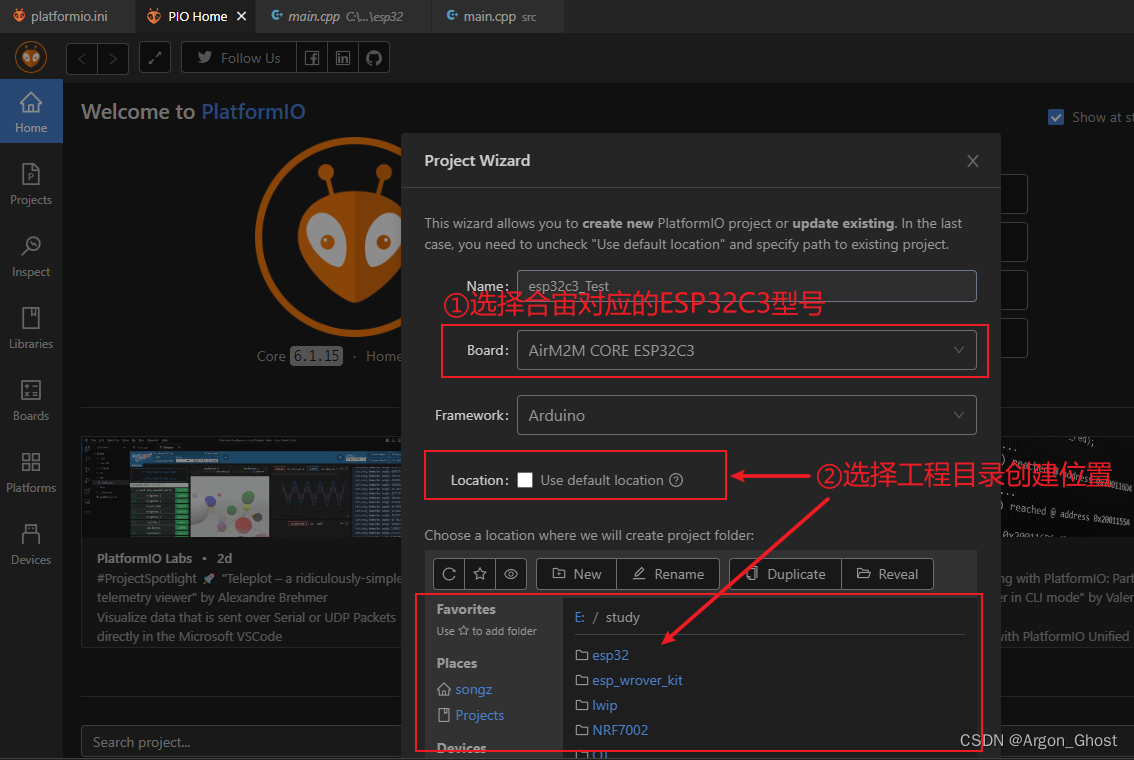Switch to the platformio.ini tab
The height and width of the screenshot is (760, 1134).
coord(67,16)
